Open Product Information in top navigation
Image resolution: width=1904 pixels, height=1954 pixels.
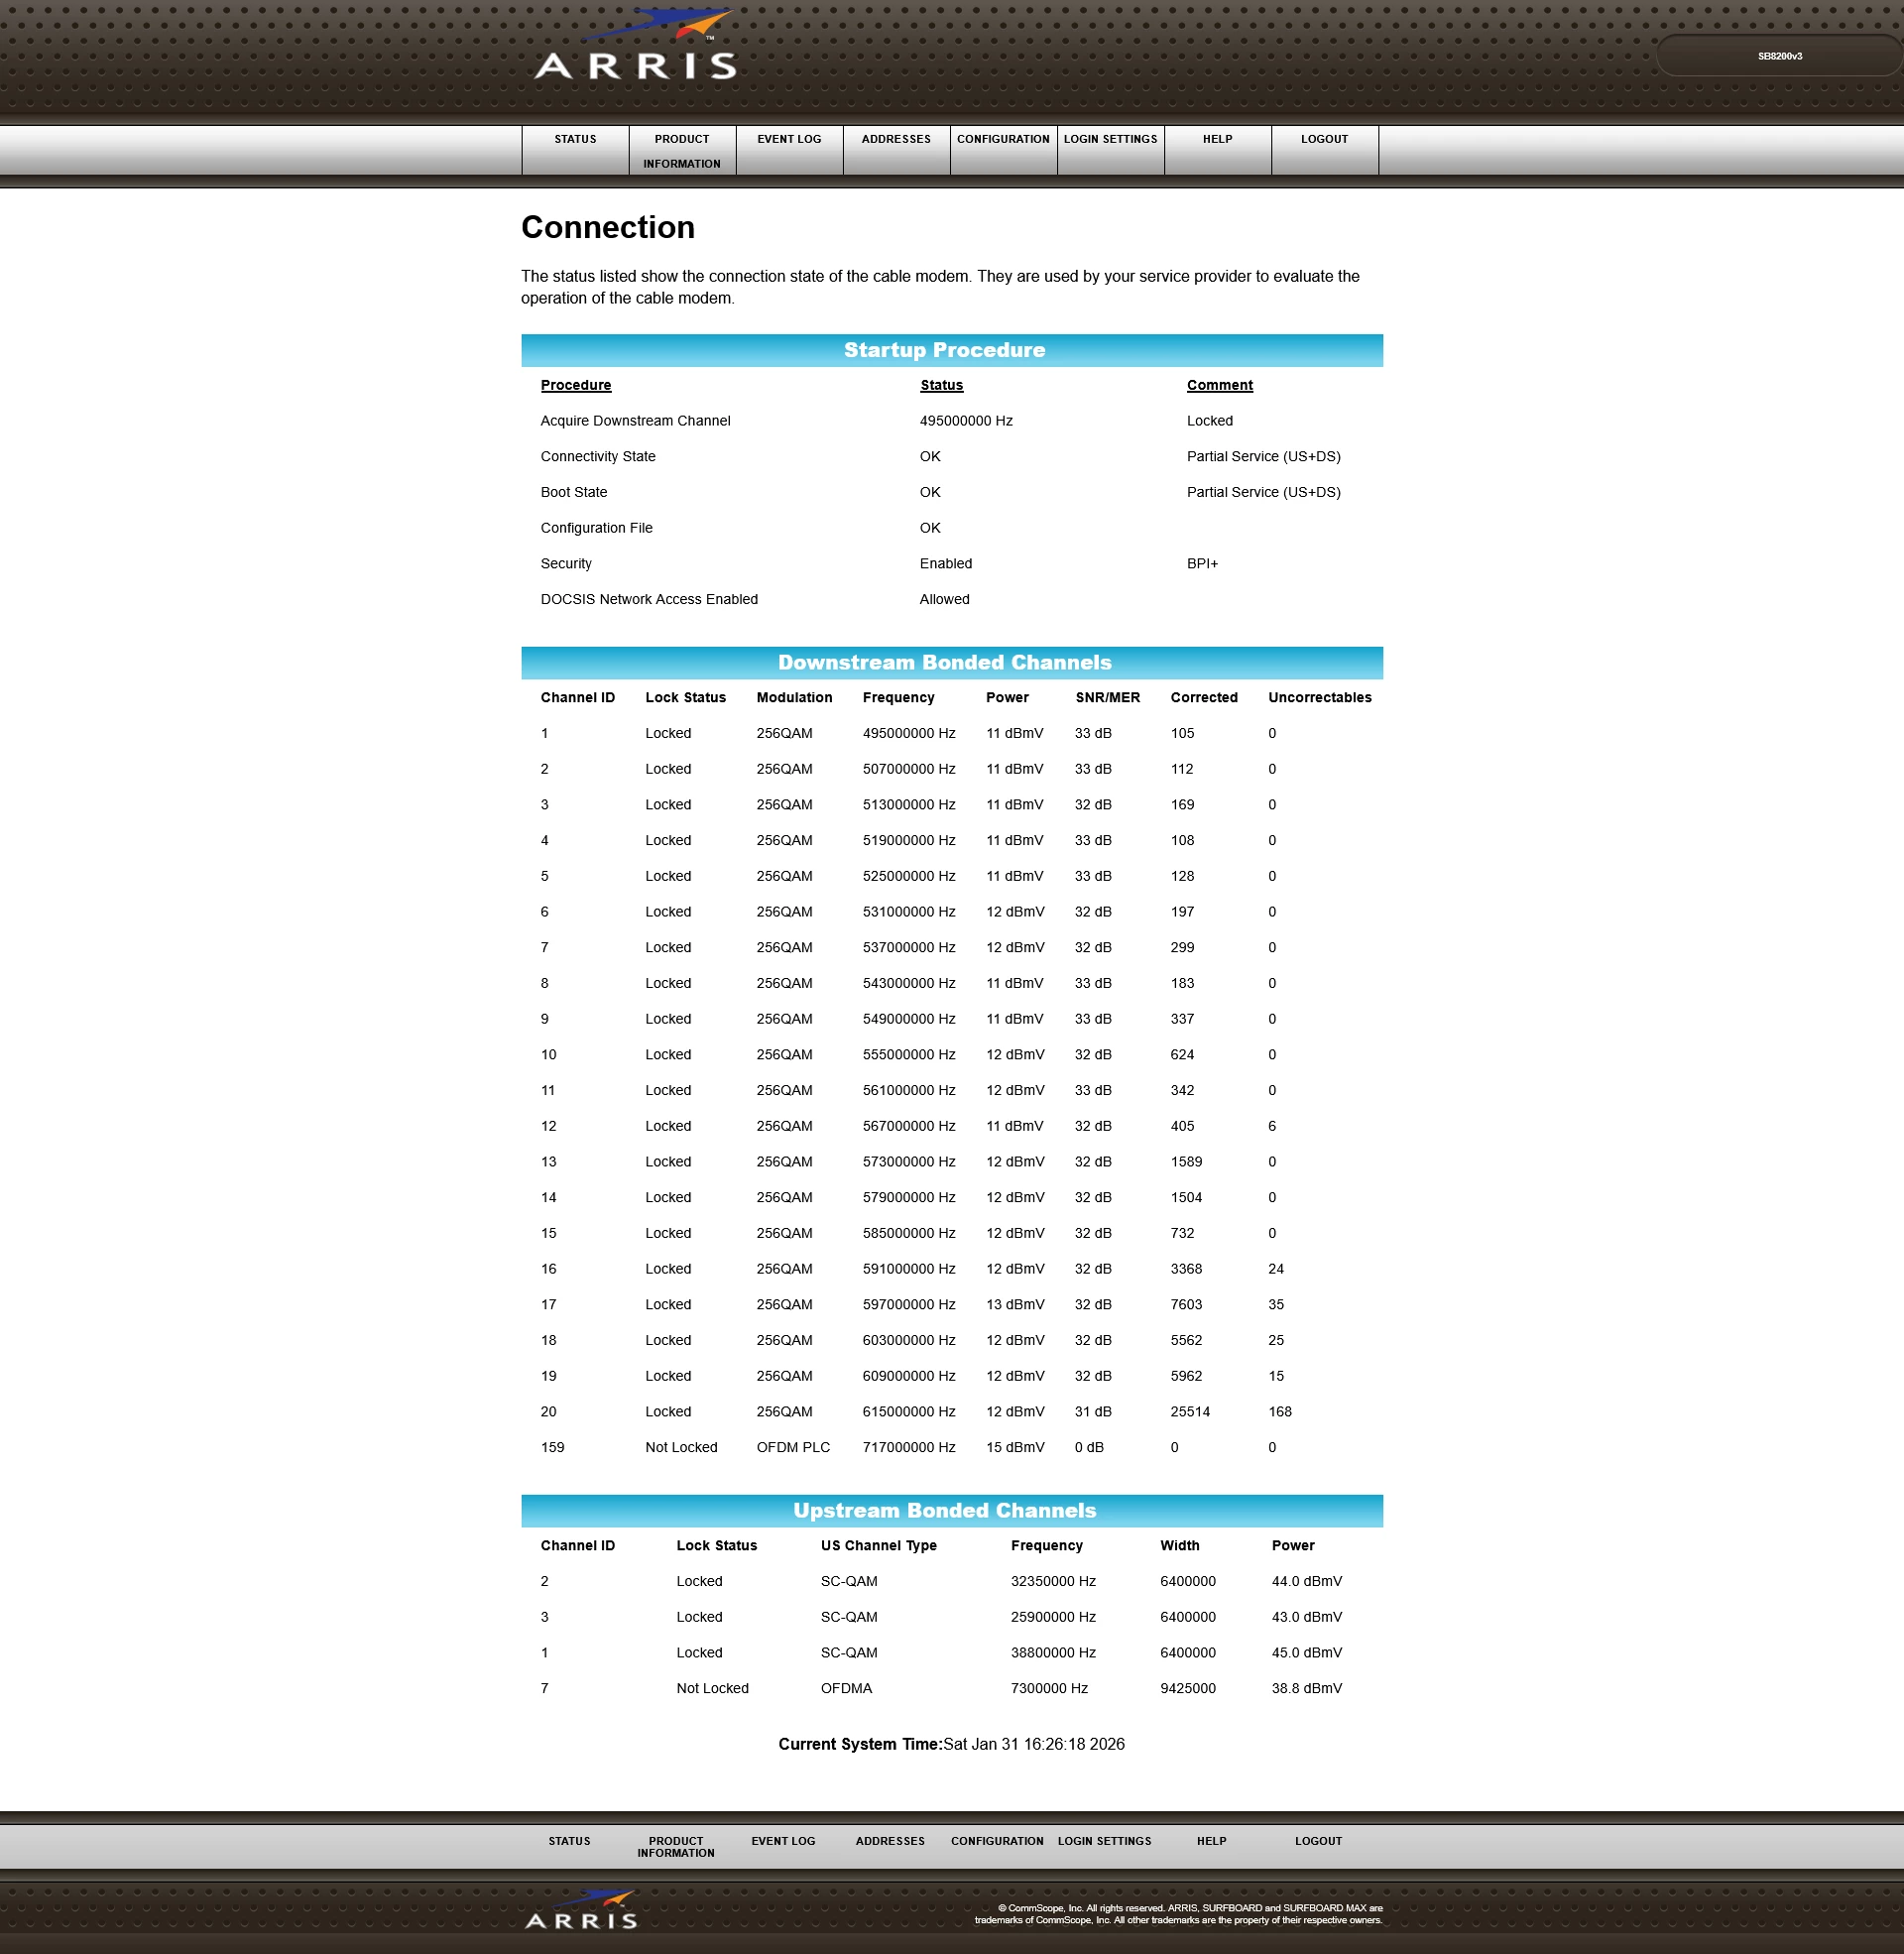682,151
